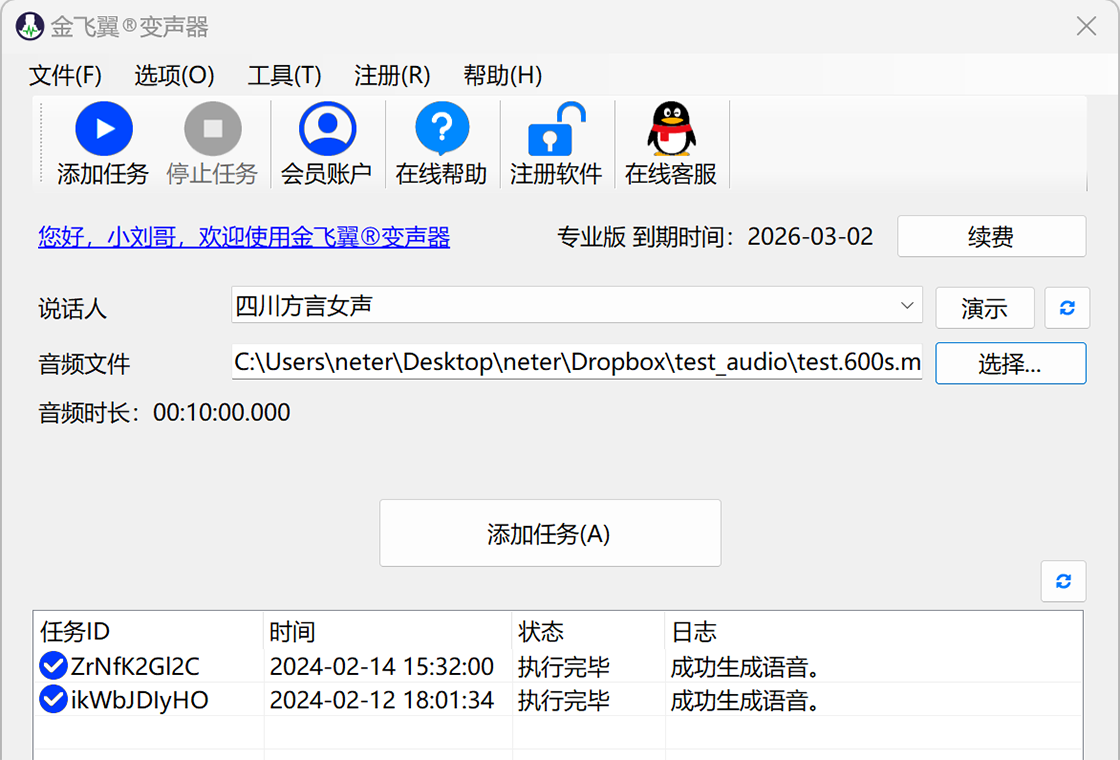1120x760 pixels.
Task: Click the audio file path input field
Action: [576, 362]
